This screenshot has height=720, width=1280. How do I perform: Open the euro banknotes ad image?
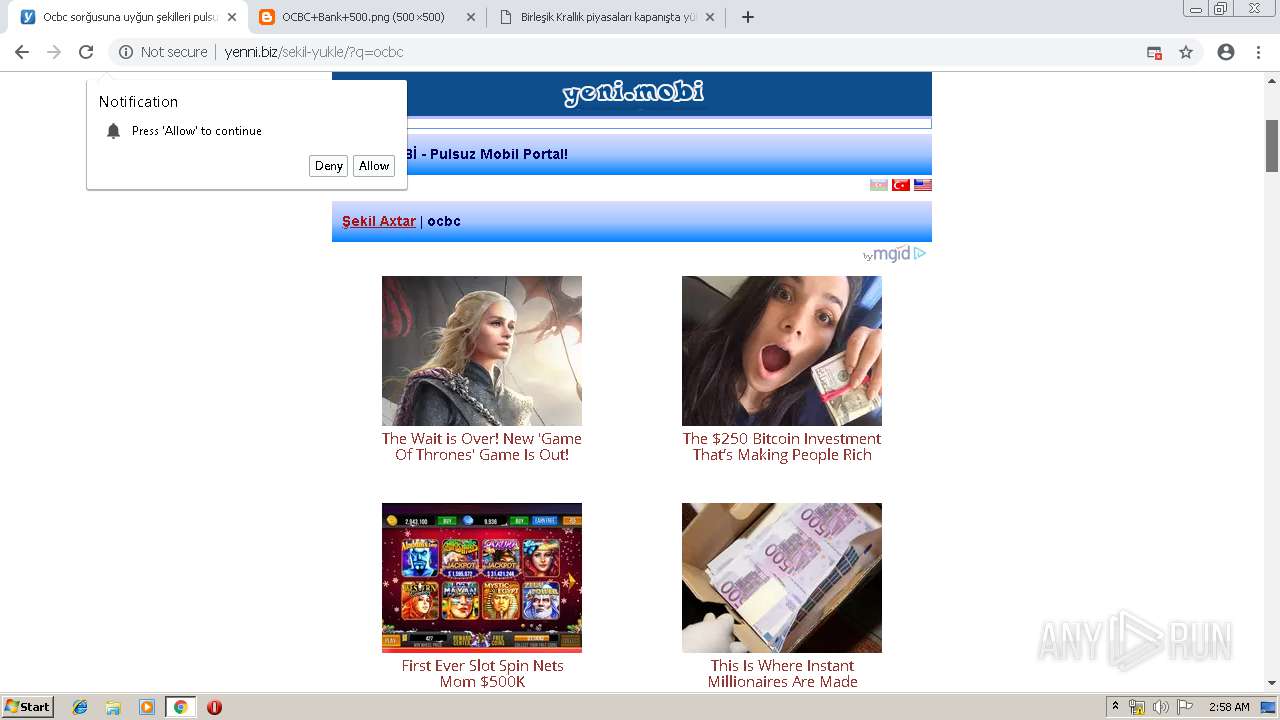(782, 578)
